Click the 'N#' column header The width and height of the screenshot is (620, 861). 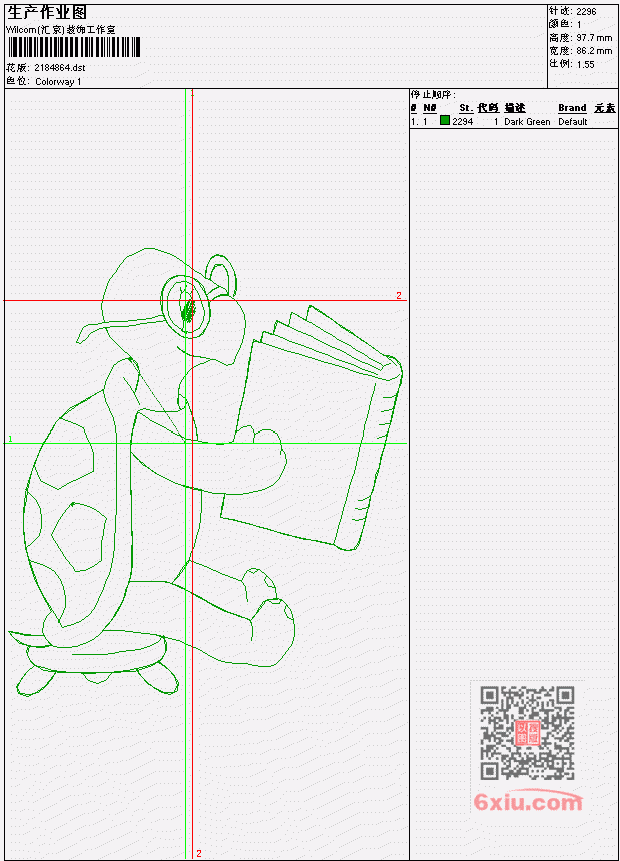tap(429, 108)
